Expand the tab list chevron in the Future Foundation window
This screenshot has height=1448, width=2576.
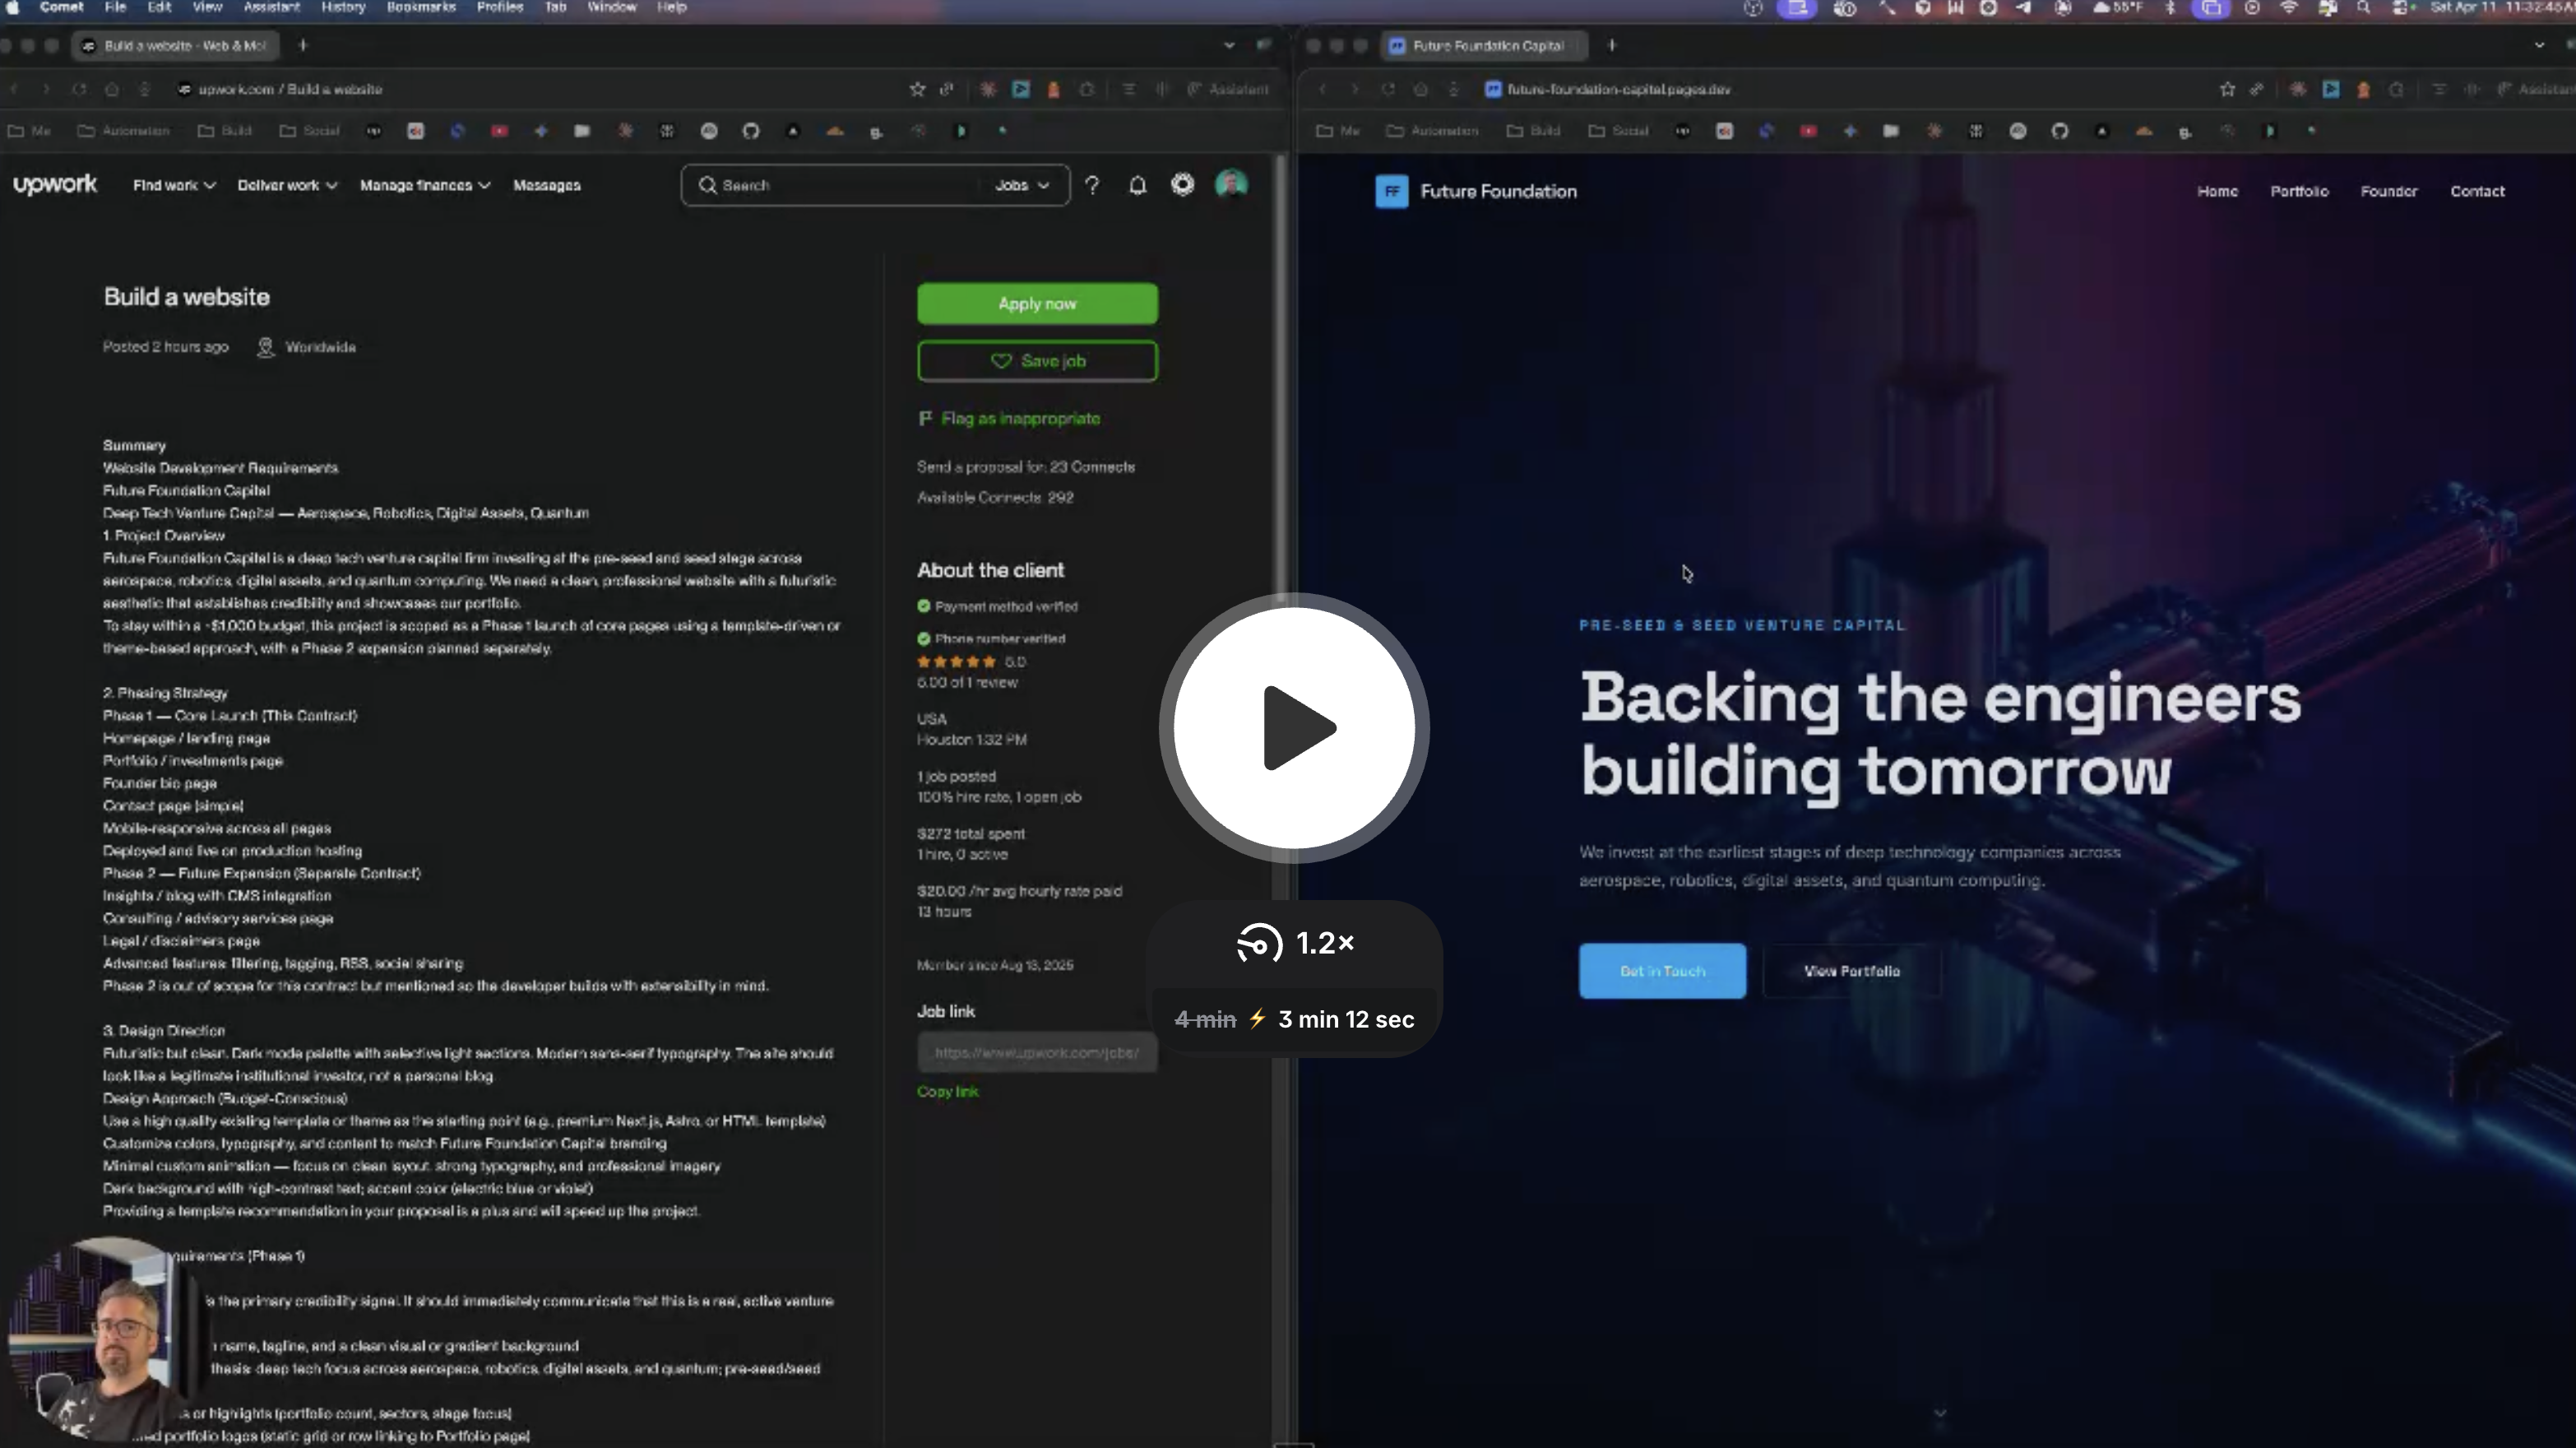[x=2539, y=45]
